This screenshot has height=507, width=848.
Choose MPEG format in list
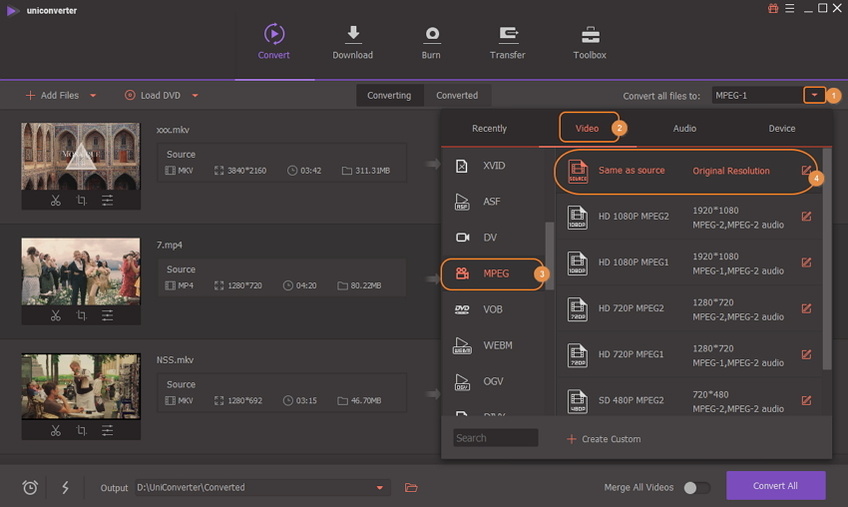tap(493, 274)
